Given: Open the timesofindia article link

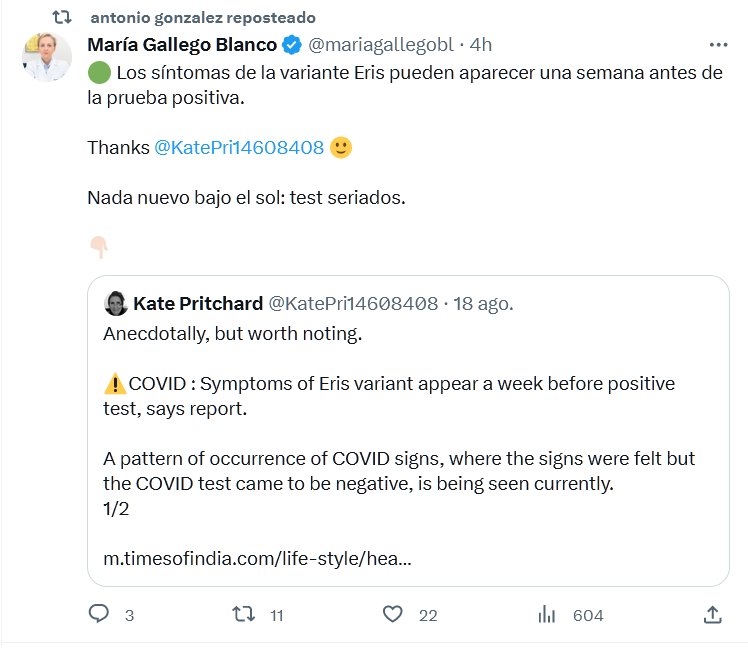Looking at the screenshot, I should pyautogui.click(x=257, y=560).
